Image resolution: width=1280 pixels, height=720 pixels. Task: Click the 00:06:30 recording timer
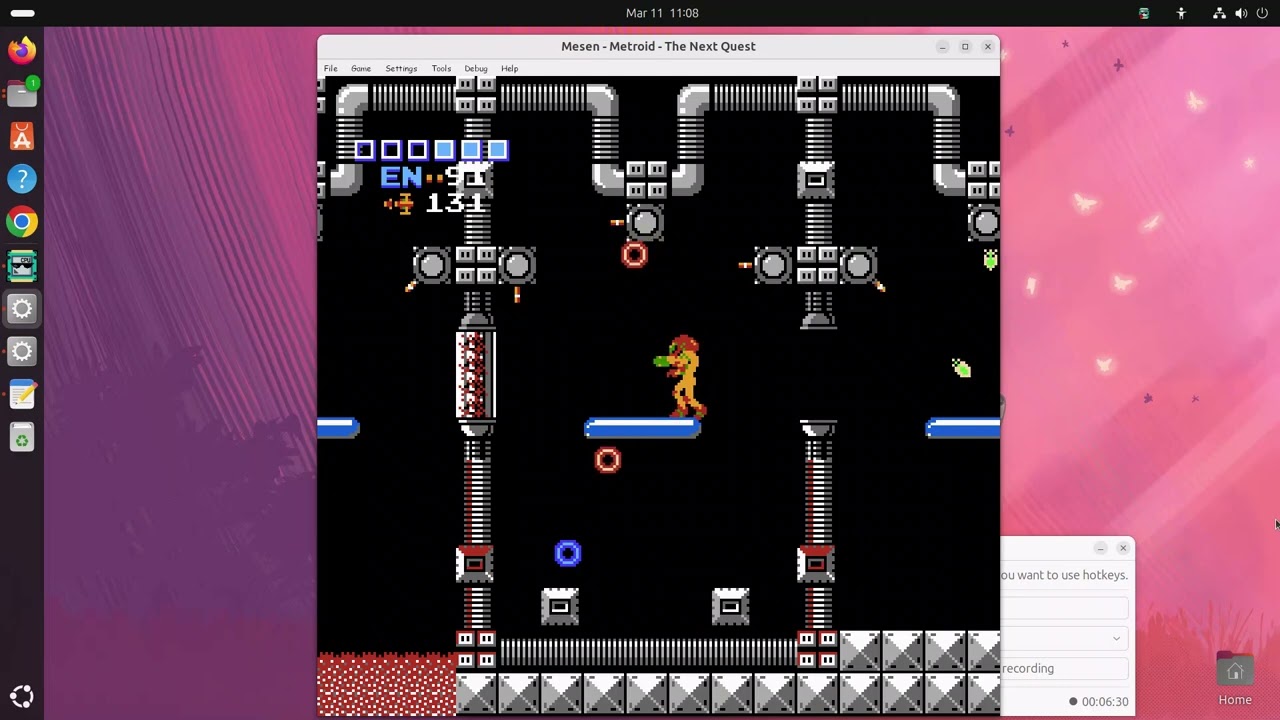pyautogui.click(x=1105, y=701)
